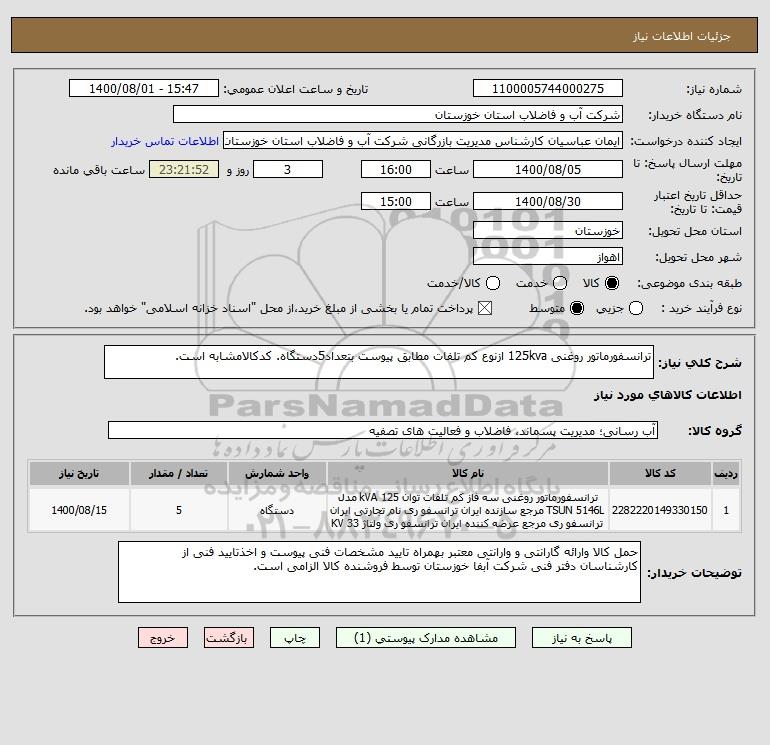Click the buyer name field شرکت آب و فاضلاب
The image size is (770, 745).
(398, 114)
